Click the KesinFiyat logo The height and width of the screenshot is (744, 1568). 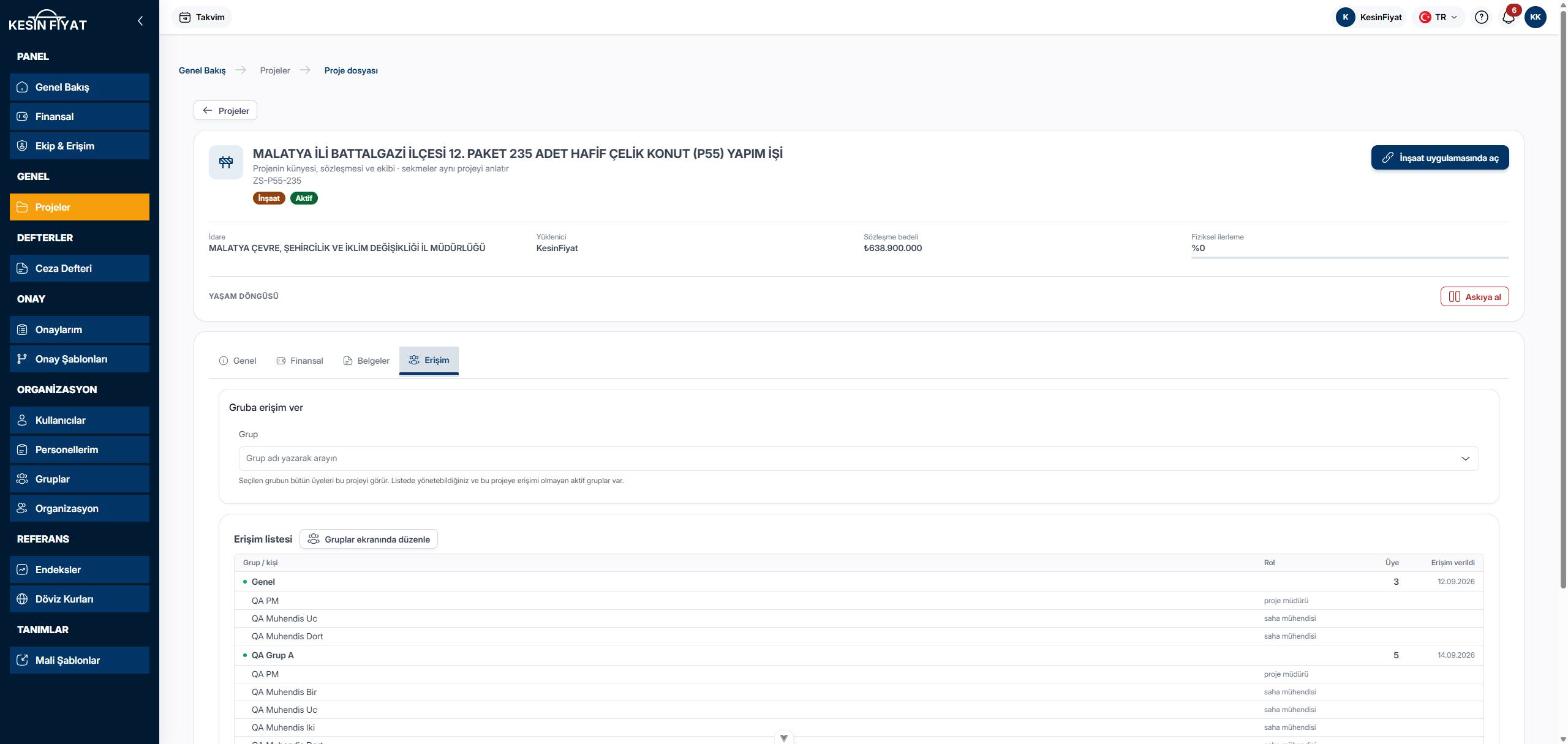click(47, 21)
